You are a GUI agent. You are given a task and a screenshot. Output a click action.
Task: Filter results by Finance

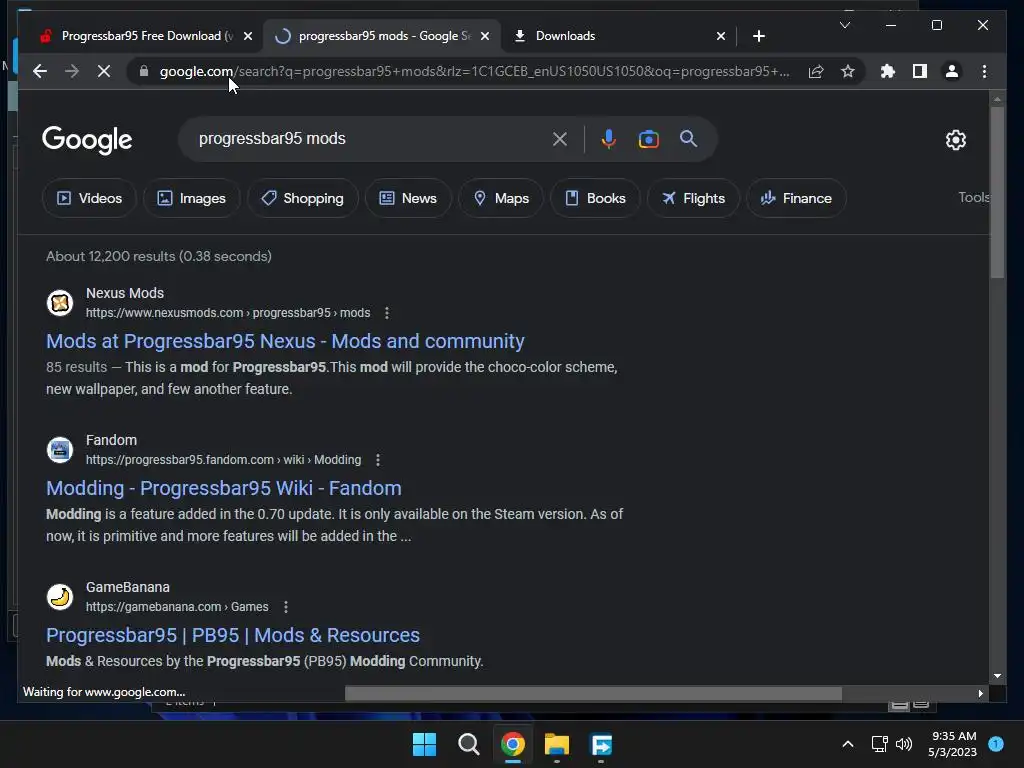tap(796, 198)
